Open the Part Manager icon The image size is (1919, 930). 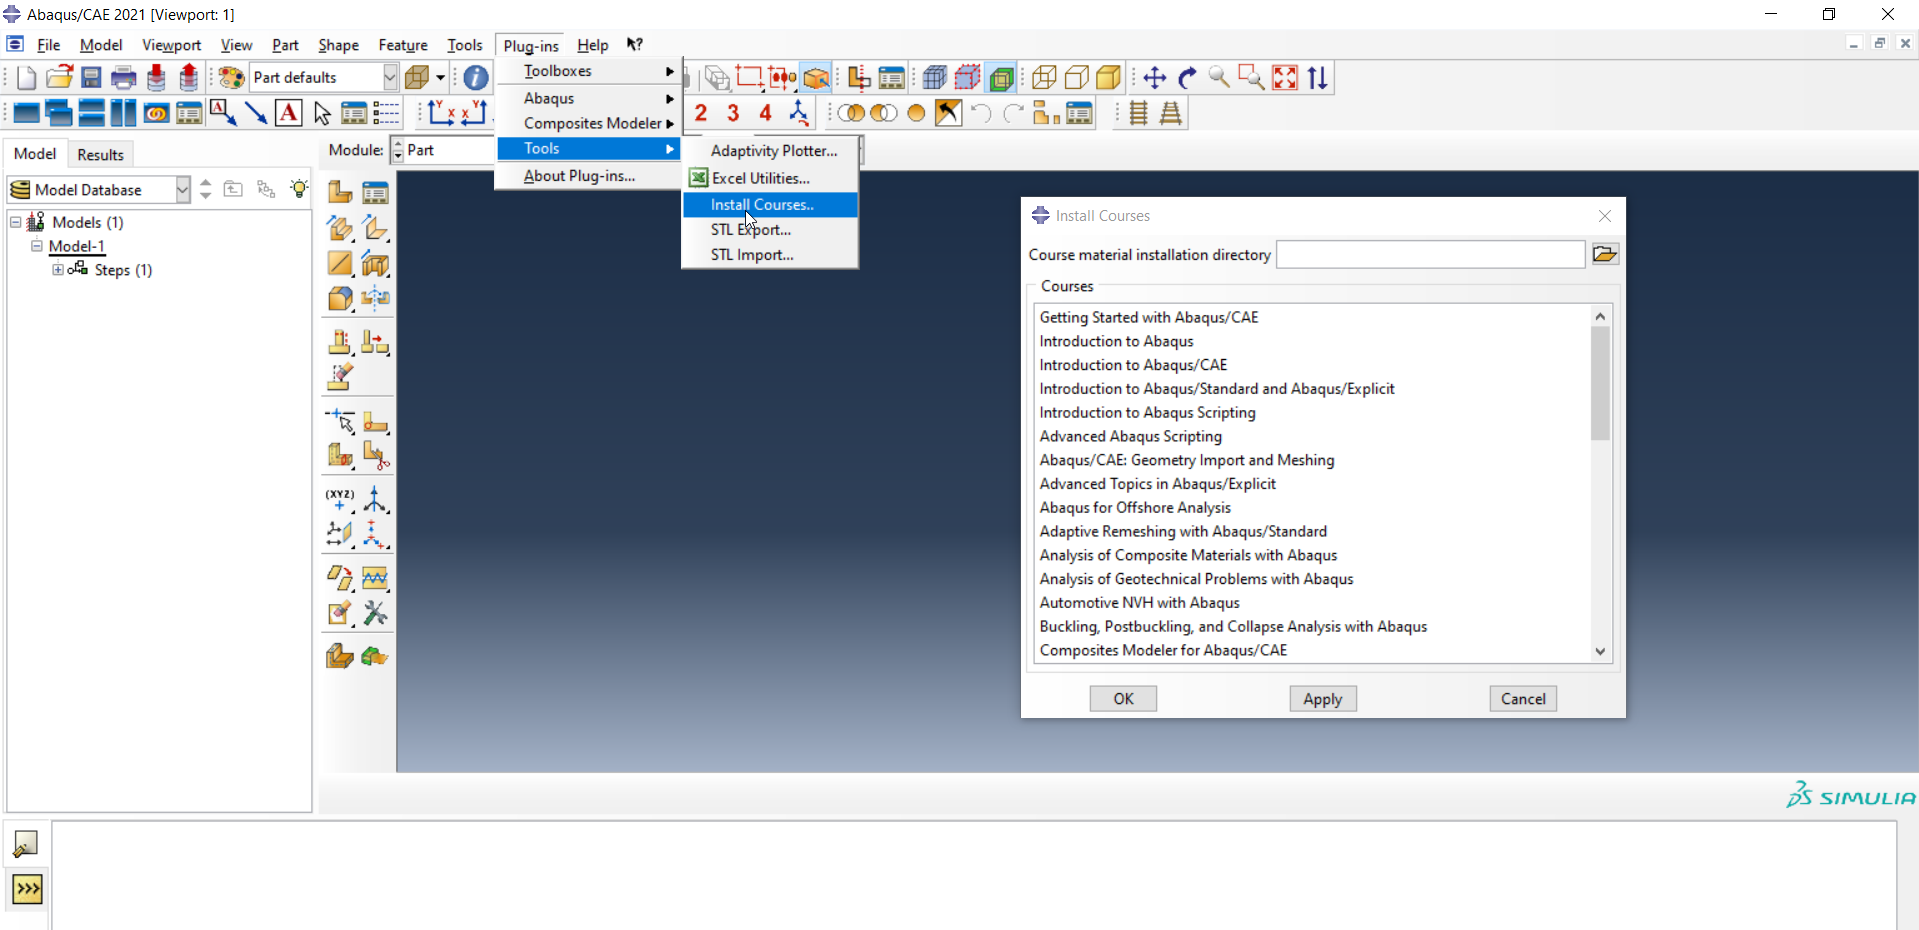click(375, 192)
